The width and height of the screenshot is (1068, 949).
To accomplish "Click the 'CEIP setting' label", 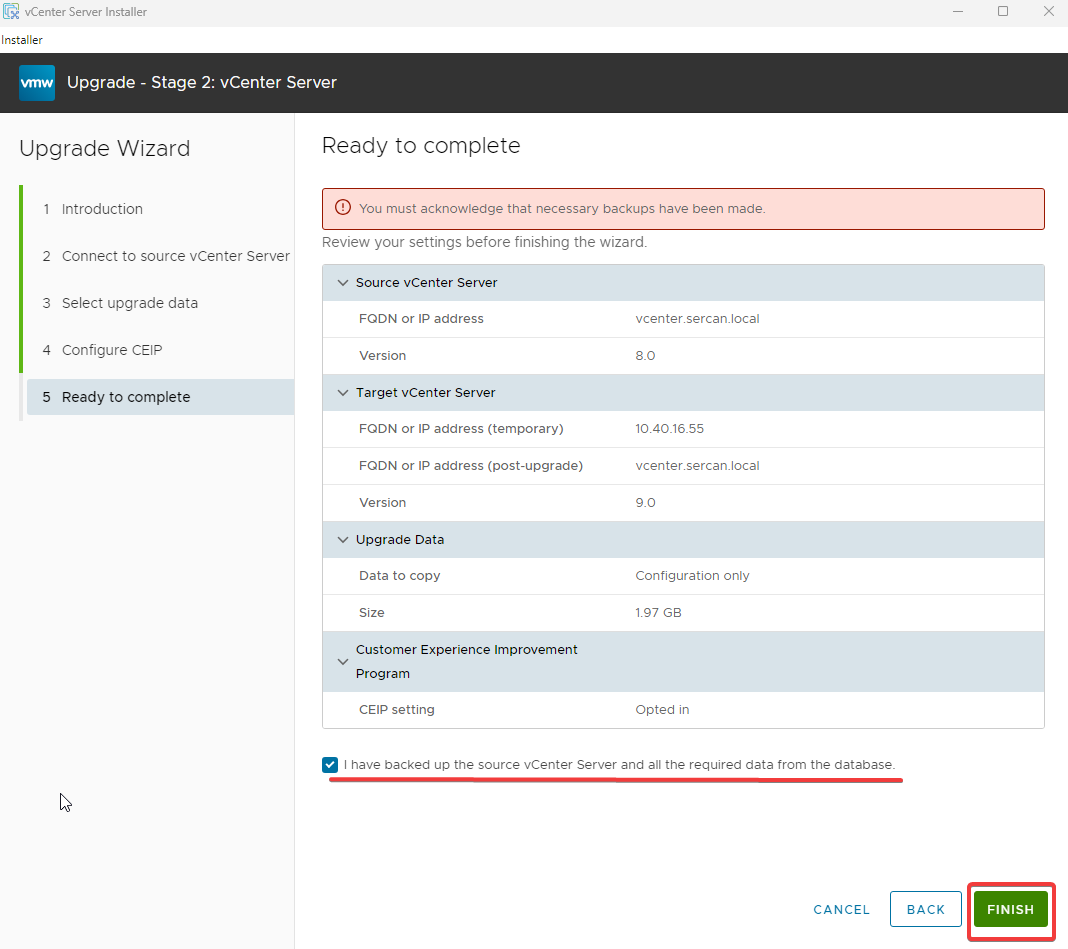I will pyautogui.click(x=396, y=710).
